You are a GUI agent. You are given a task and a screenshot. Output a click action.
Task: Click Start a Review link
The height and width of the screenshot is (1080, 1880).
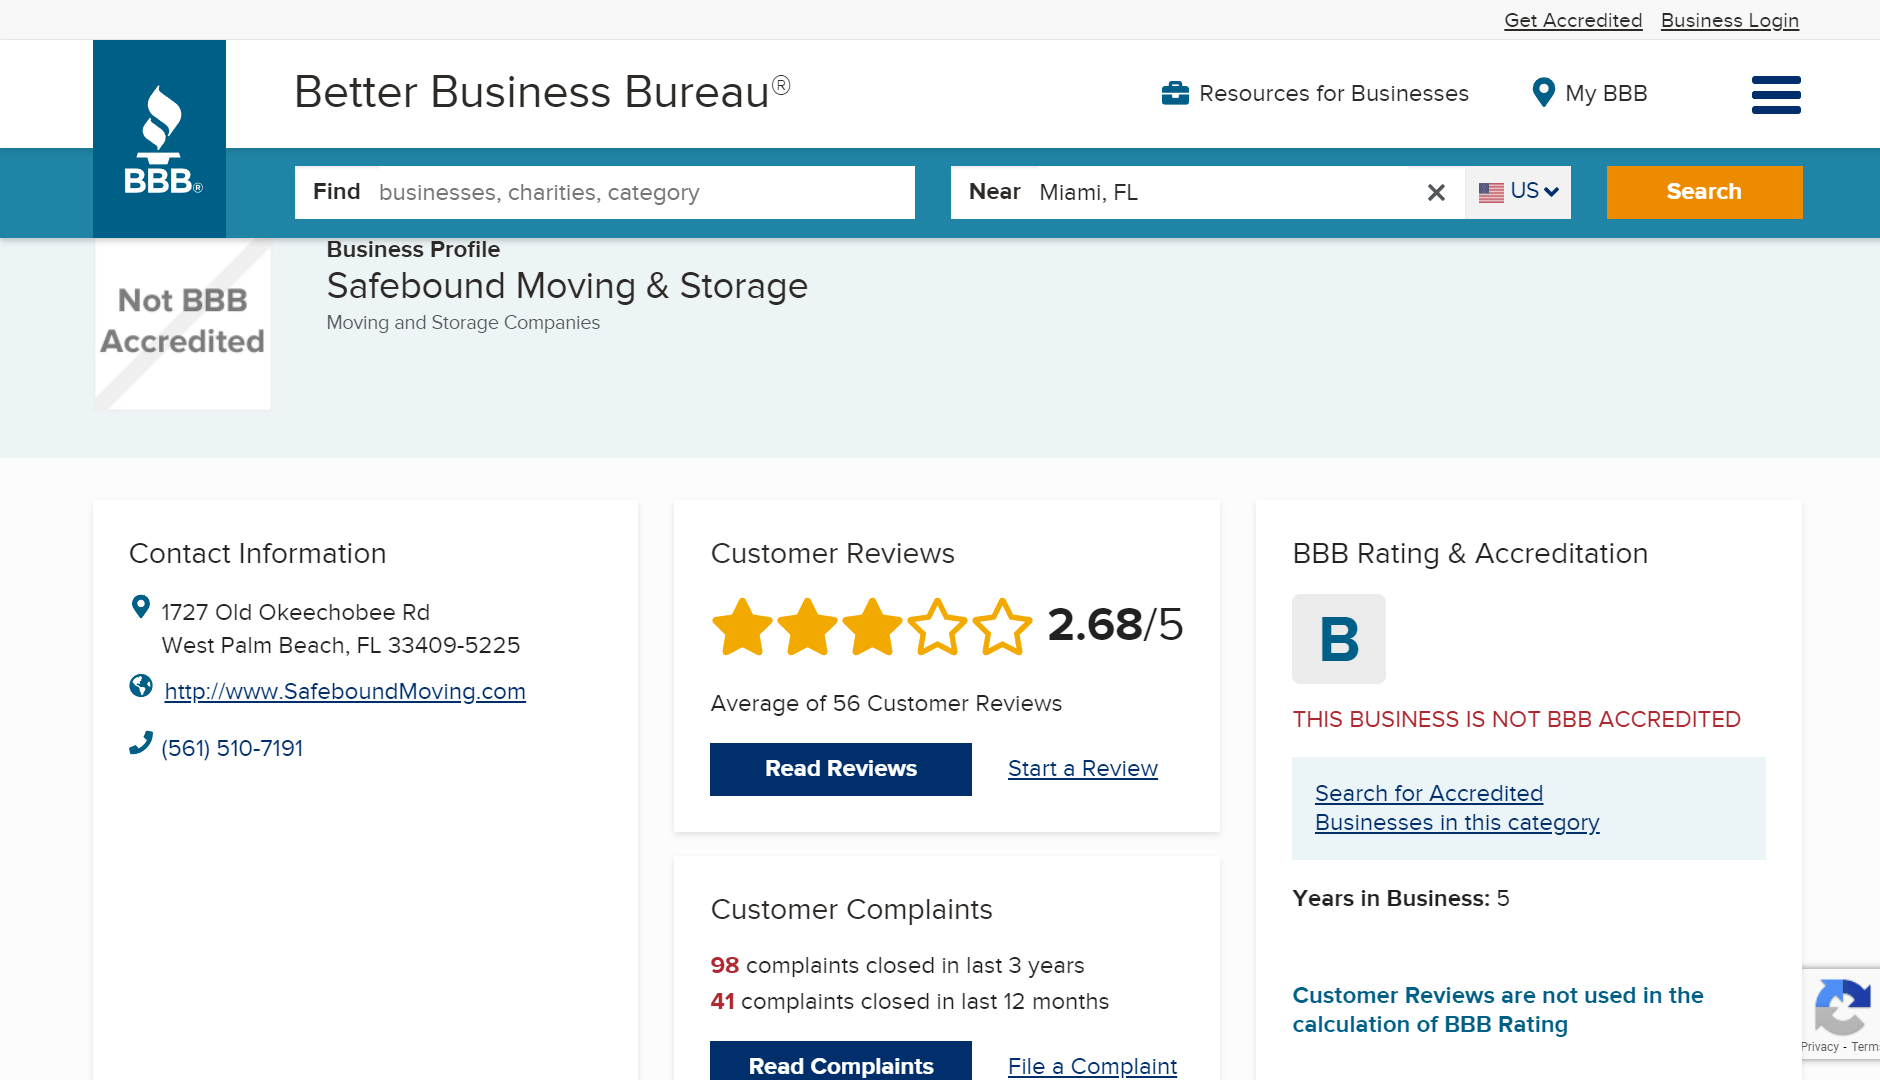[1083, 769]
